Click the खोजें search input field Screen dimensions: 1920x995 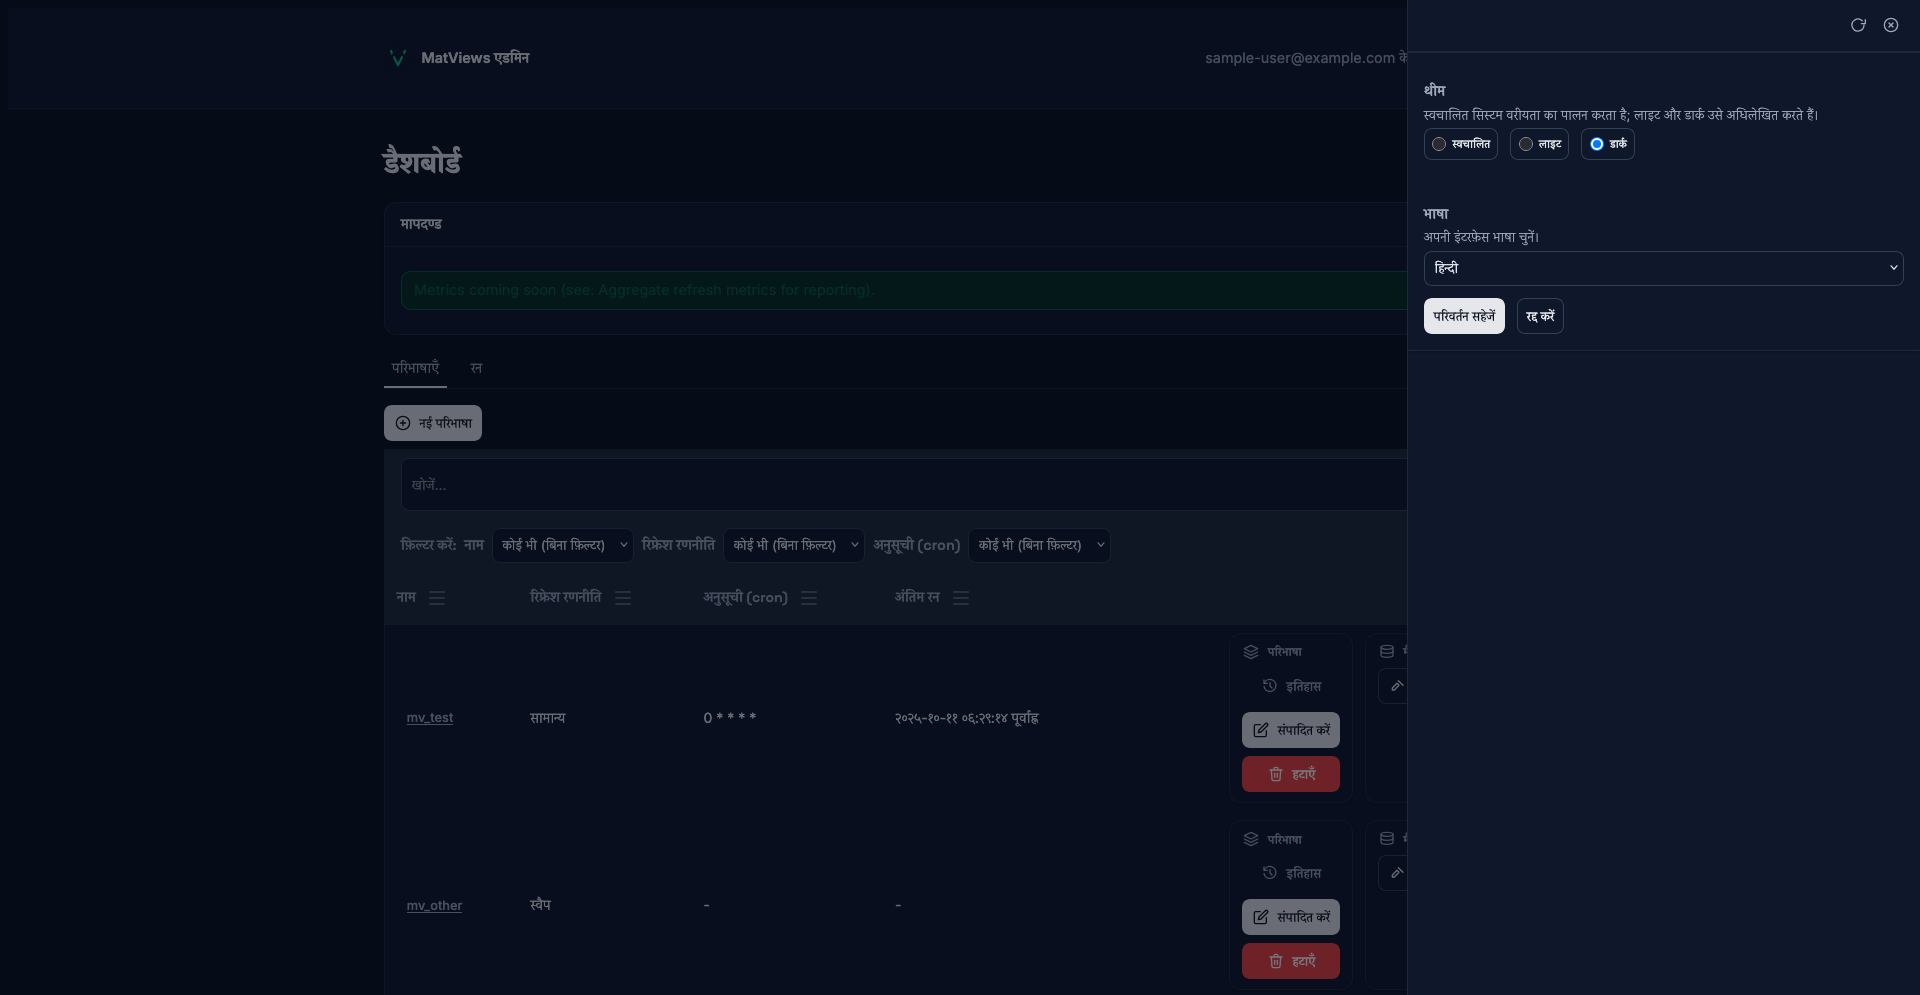tap(900, 485)
